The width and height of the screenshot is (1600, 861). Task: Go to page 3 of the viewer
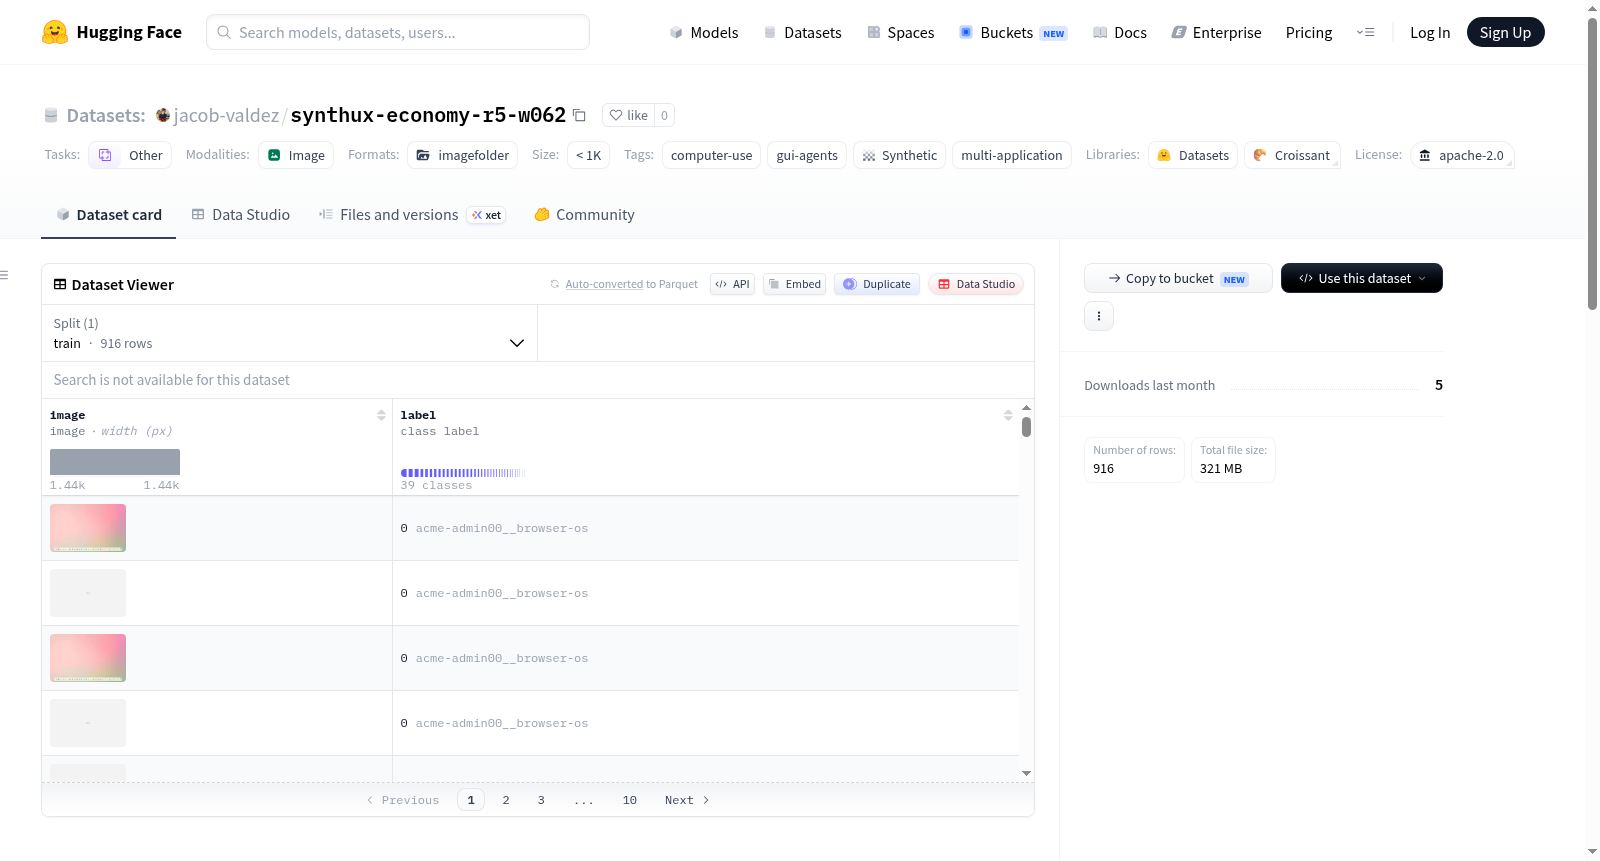pos(541,800)
